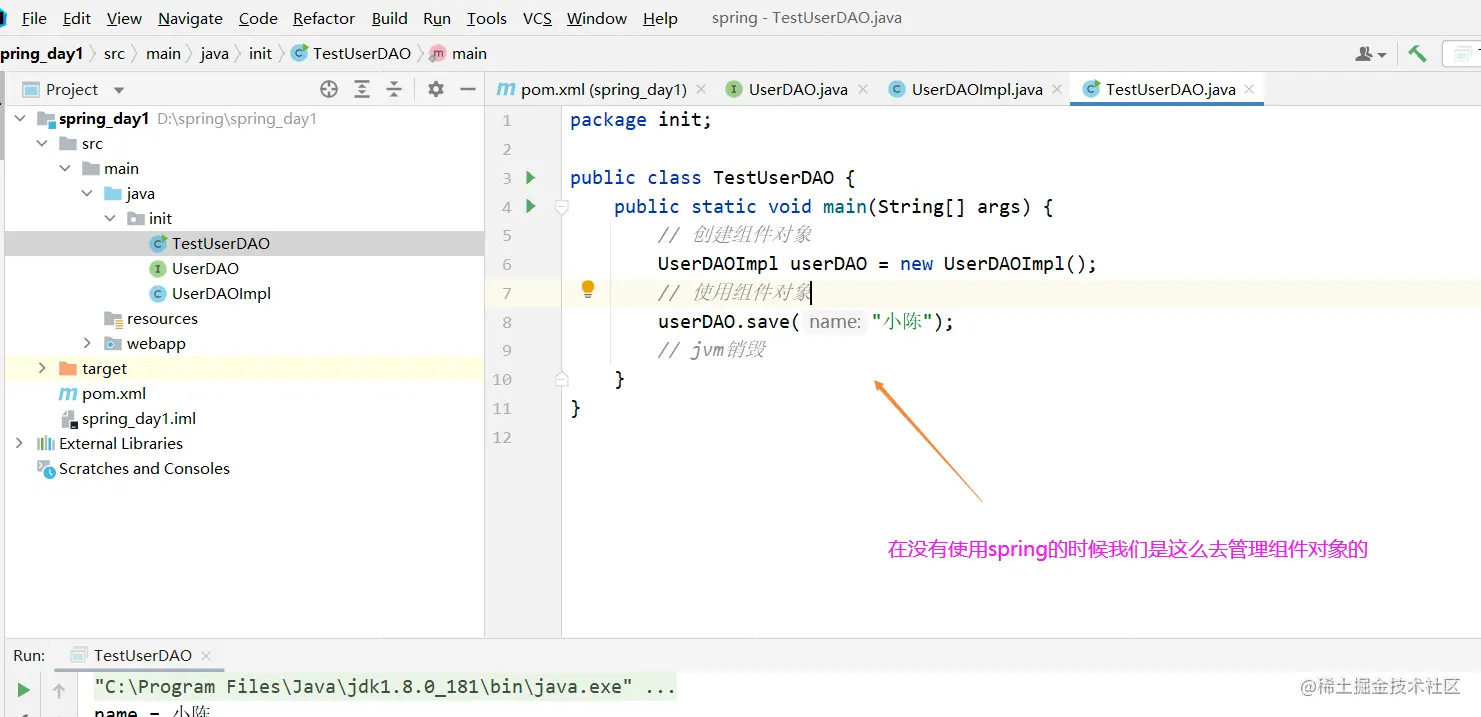The width and height of the screenshot is (1481, 717).
Task: Click the TestUserDAO breadcrumb
Action: click(x=351, y=53)
